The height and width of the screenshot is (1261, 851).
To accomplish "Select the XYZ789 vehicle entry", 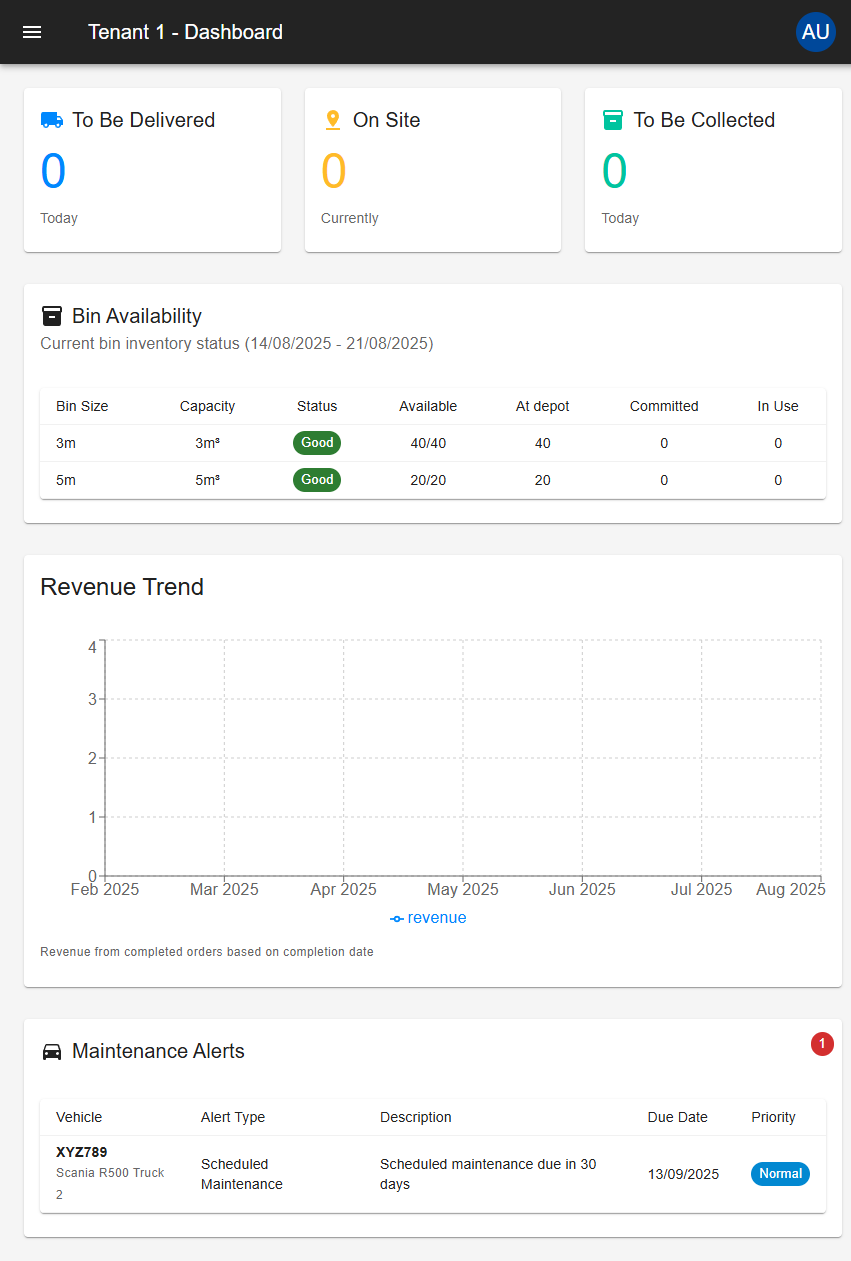I will coord(81,1152).
